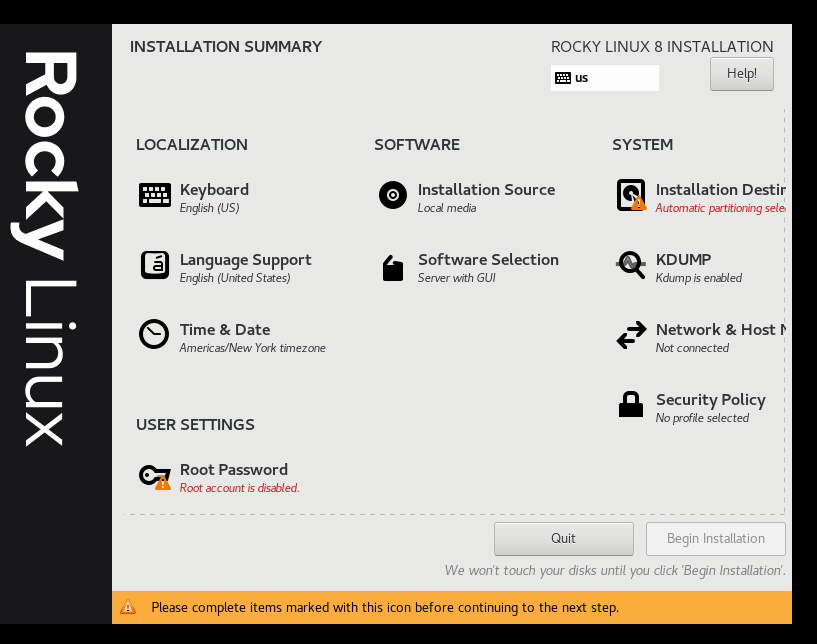Click the 'No profile selected' text

click(x=702, y=418)
